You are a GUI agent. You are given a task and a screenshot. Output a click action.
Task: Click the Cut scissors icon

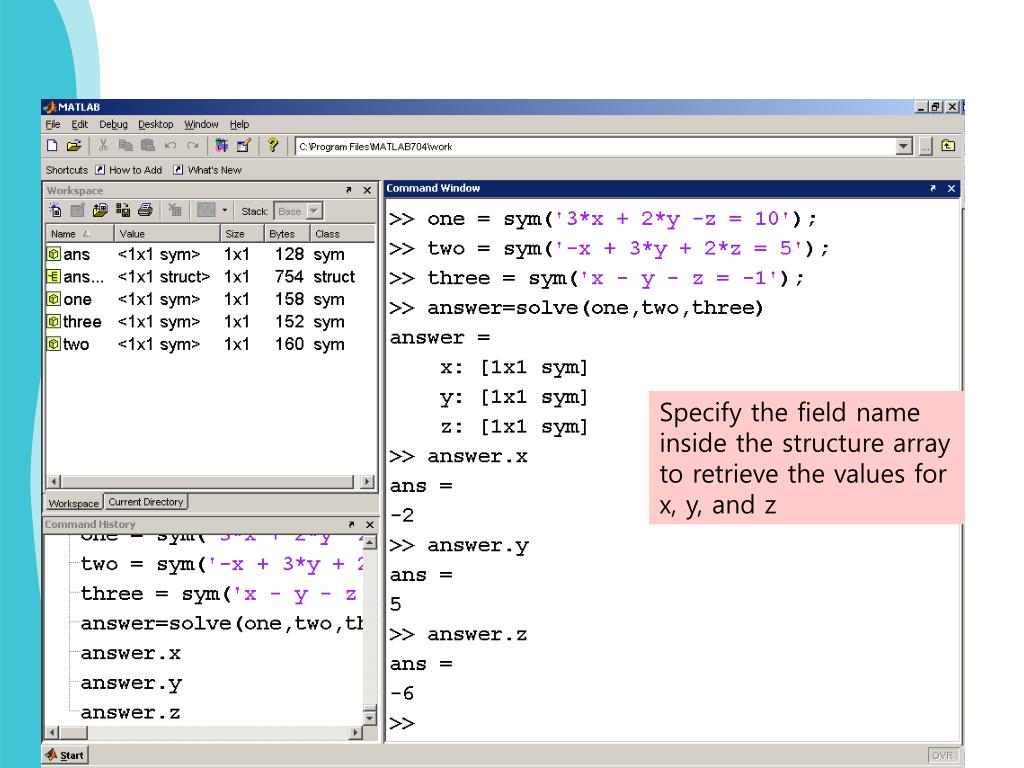103,146
